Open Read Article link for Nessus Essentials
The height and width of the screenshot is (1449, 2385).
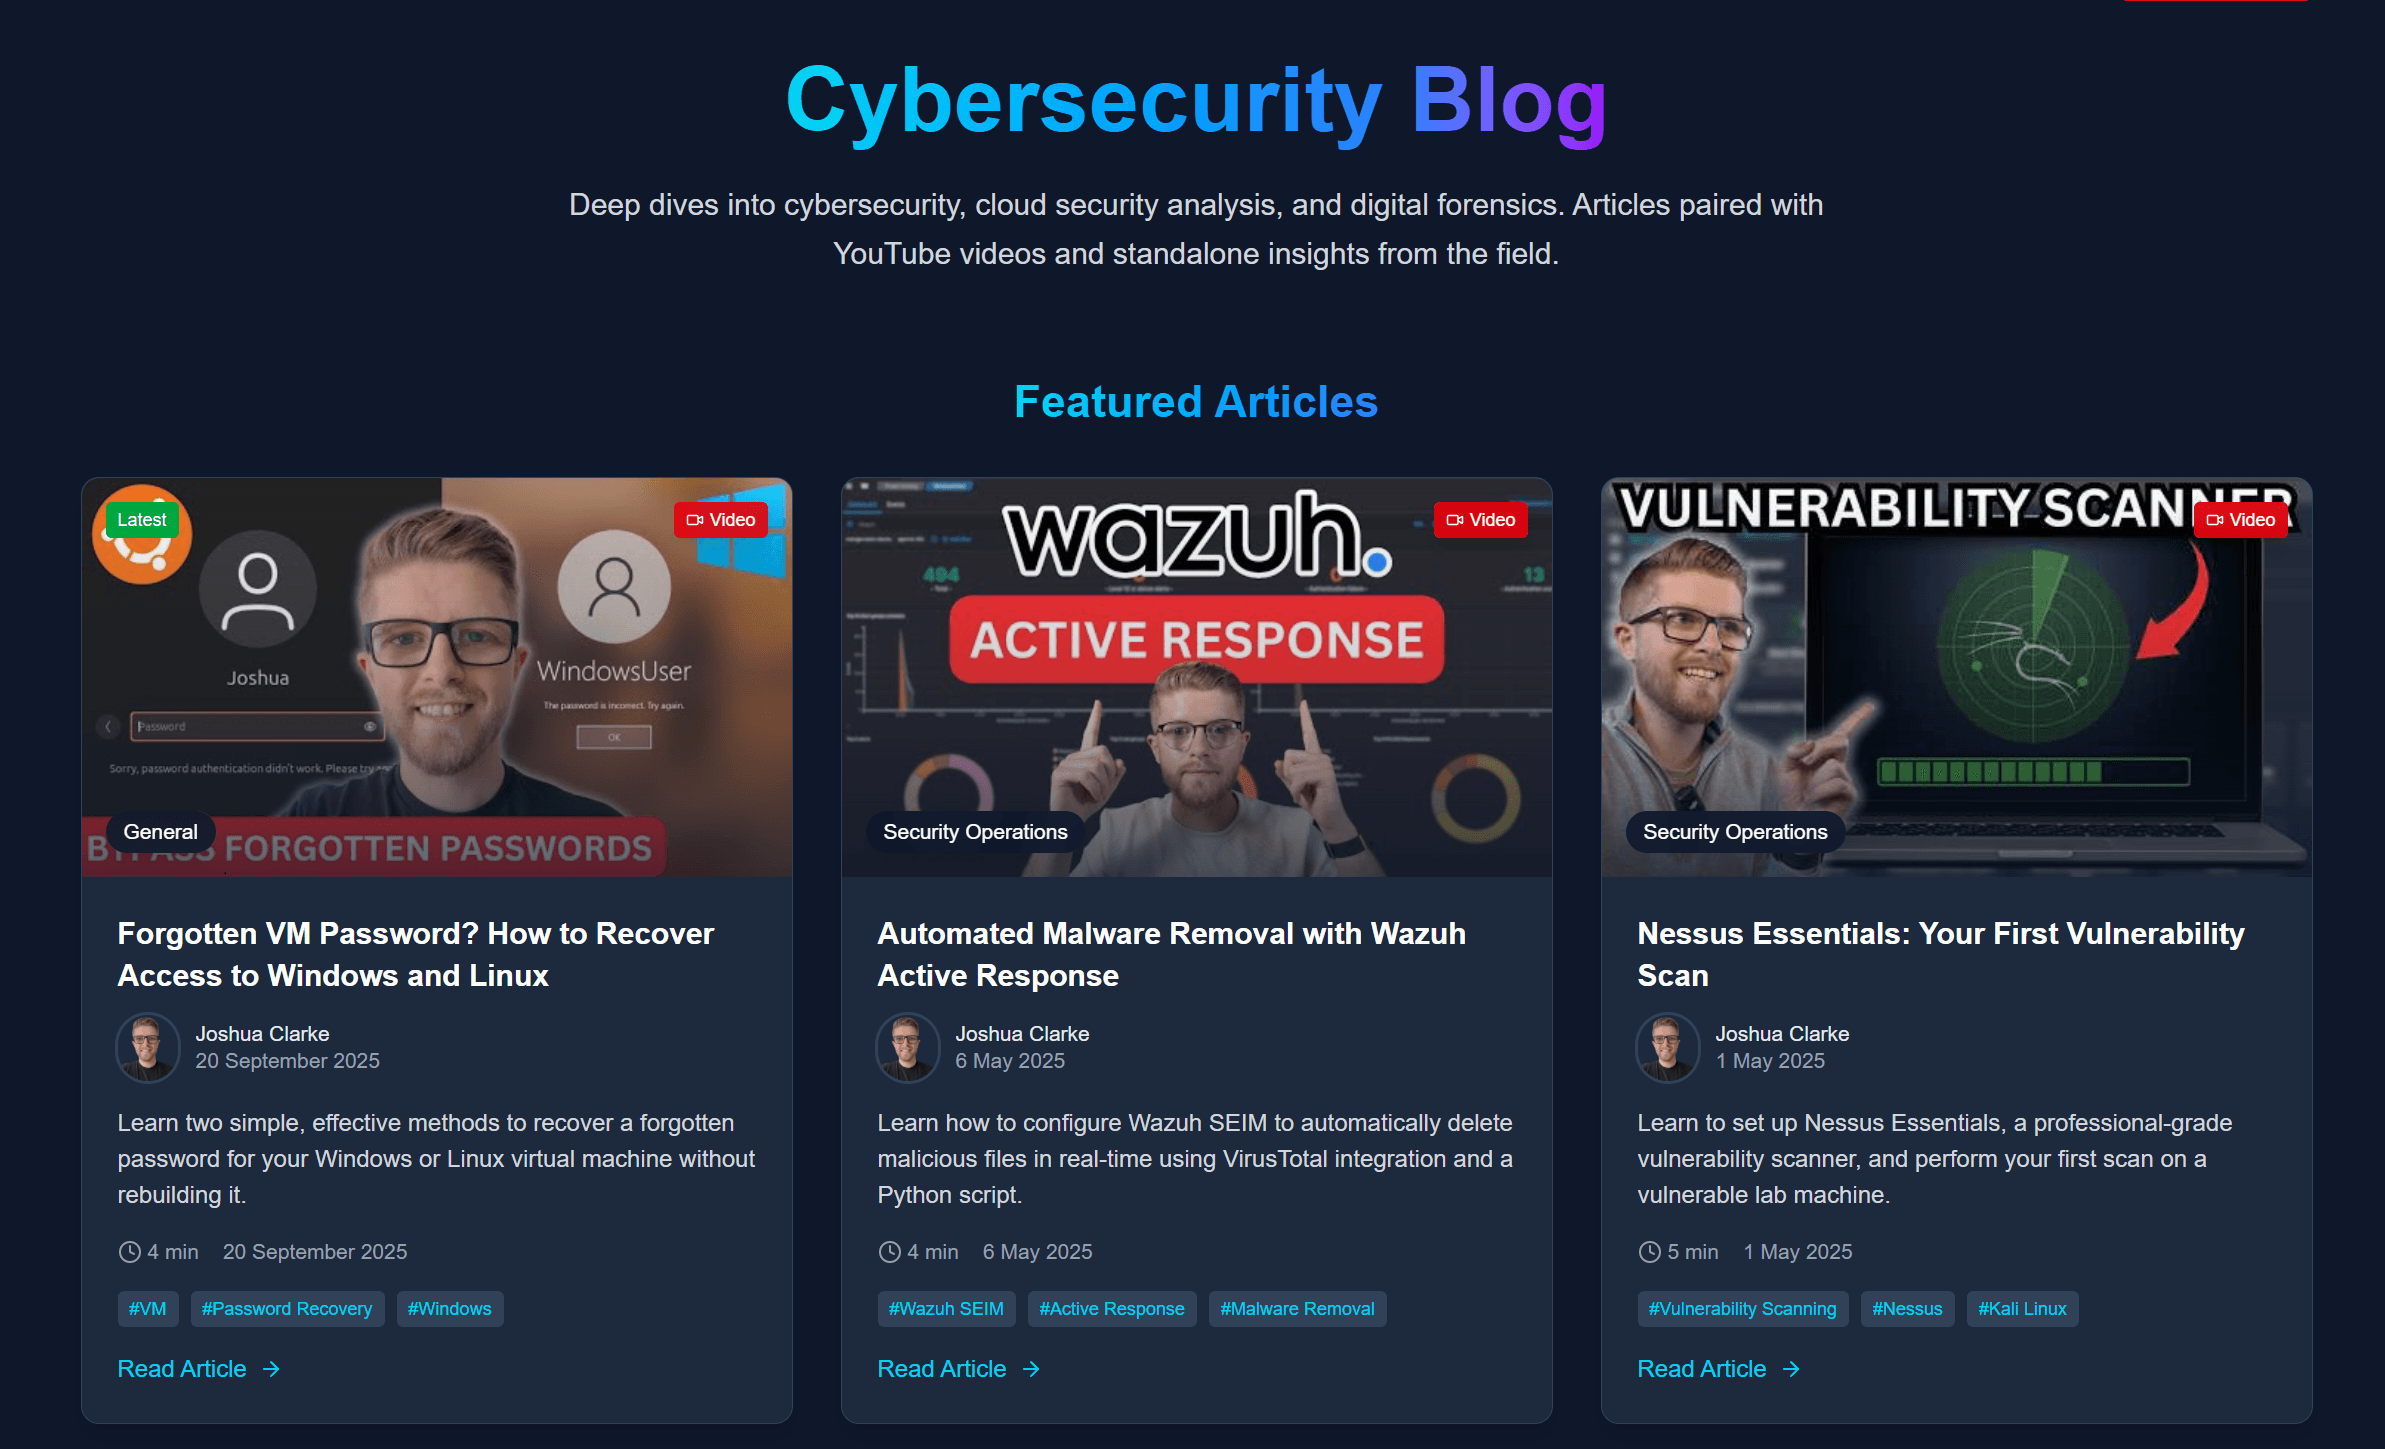click(1719, 1369)
